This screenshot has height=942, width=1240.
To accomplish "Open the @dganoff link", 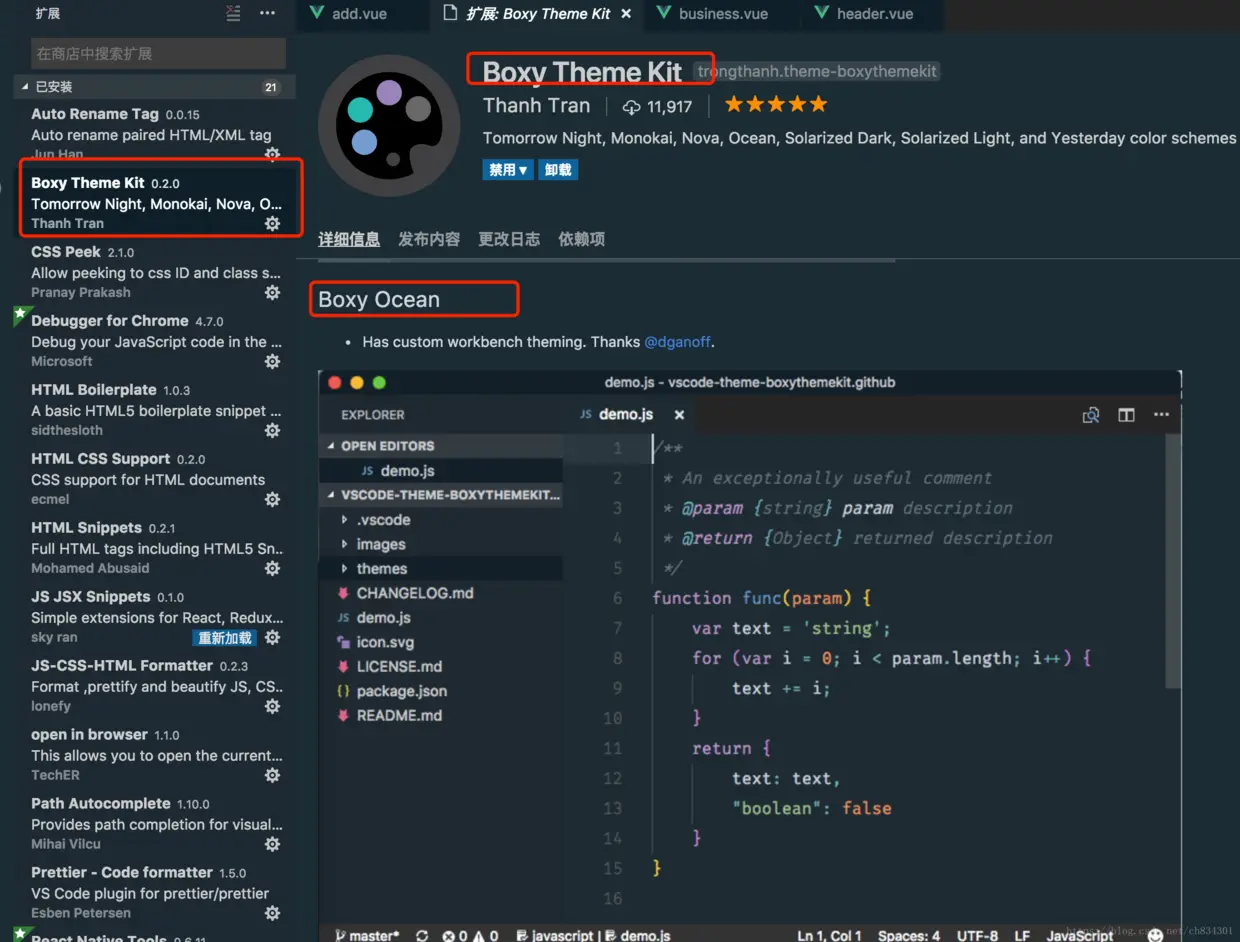I will [x=677, y=342].
